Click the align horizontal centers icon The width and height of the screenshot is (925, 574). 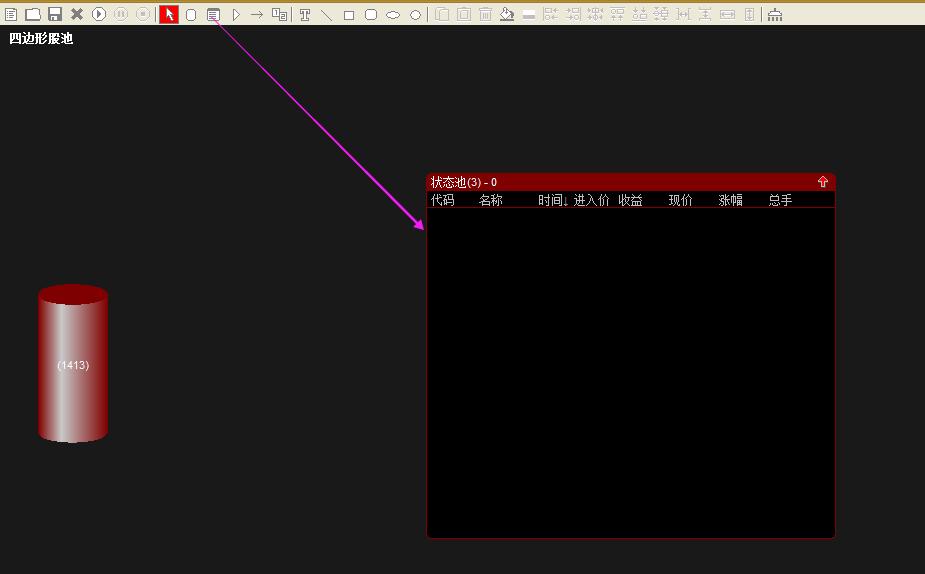pyautogui.click(x=595, y=15)
